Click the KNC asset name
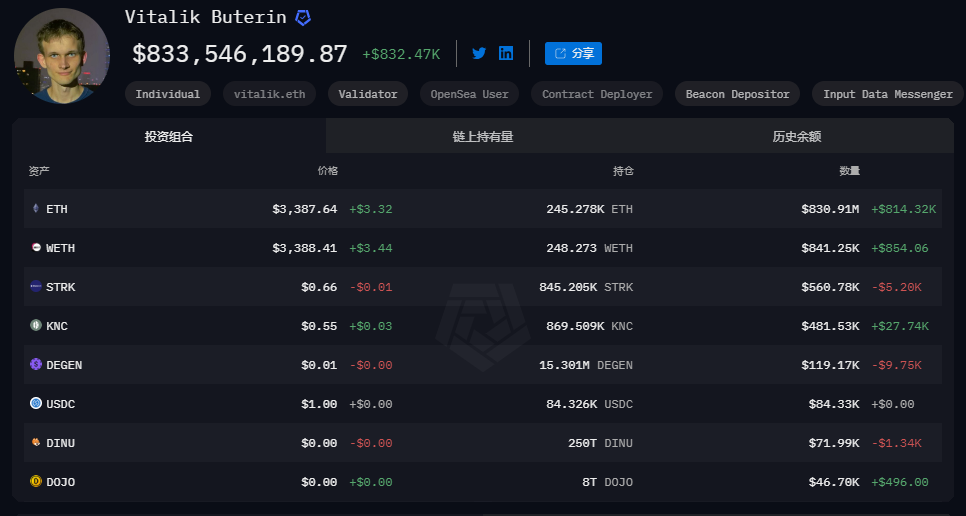This screenshot has height=516, width=966. [57, 326]
